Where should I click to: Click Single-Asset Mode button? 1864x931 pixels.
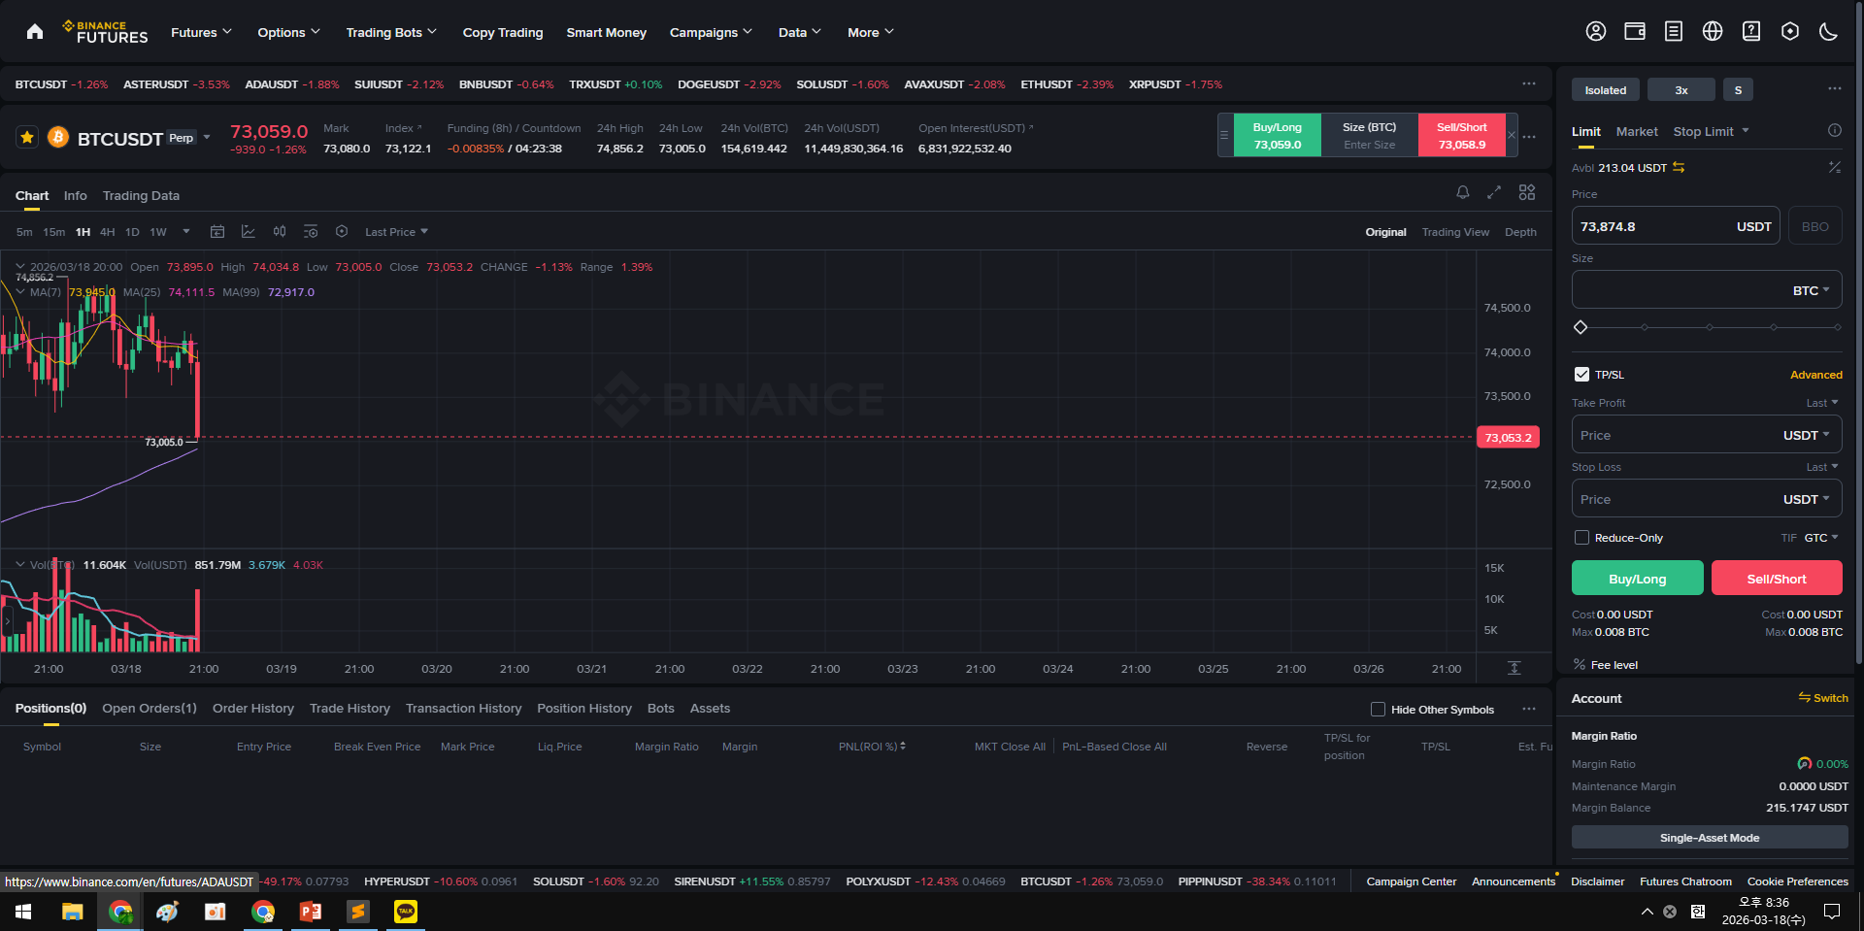(1709, 837)
